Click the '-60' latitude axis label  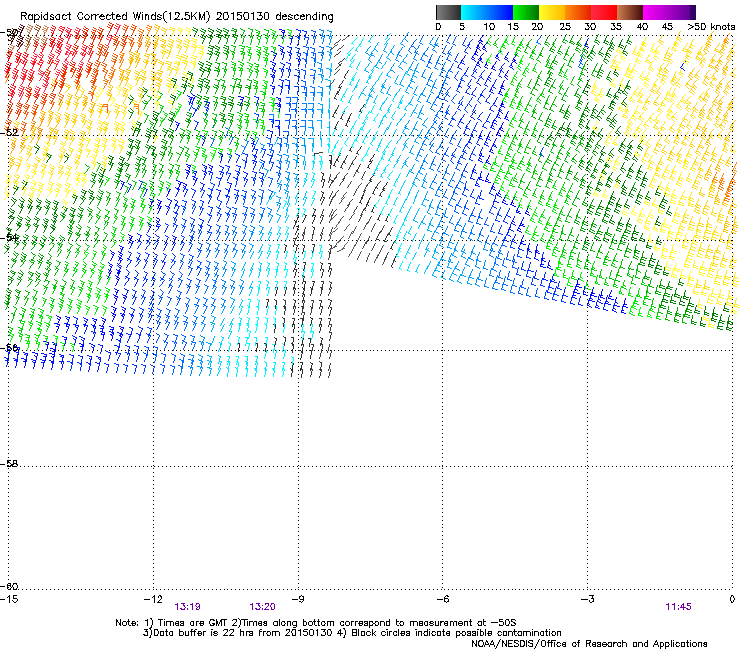[9, 586]
